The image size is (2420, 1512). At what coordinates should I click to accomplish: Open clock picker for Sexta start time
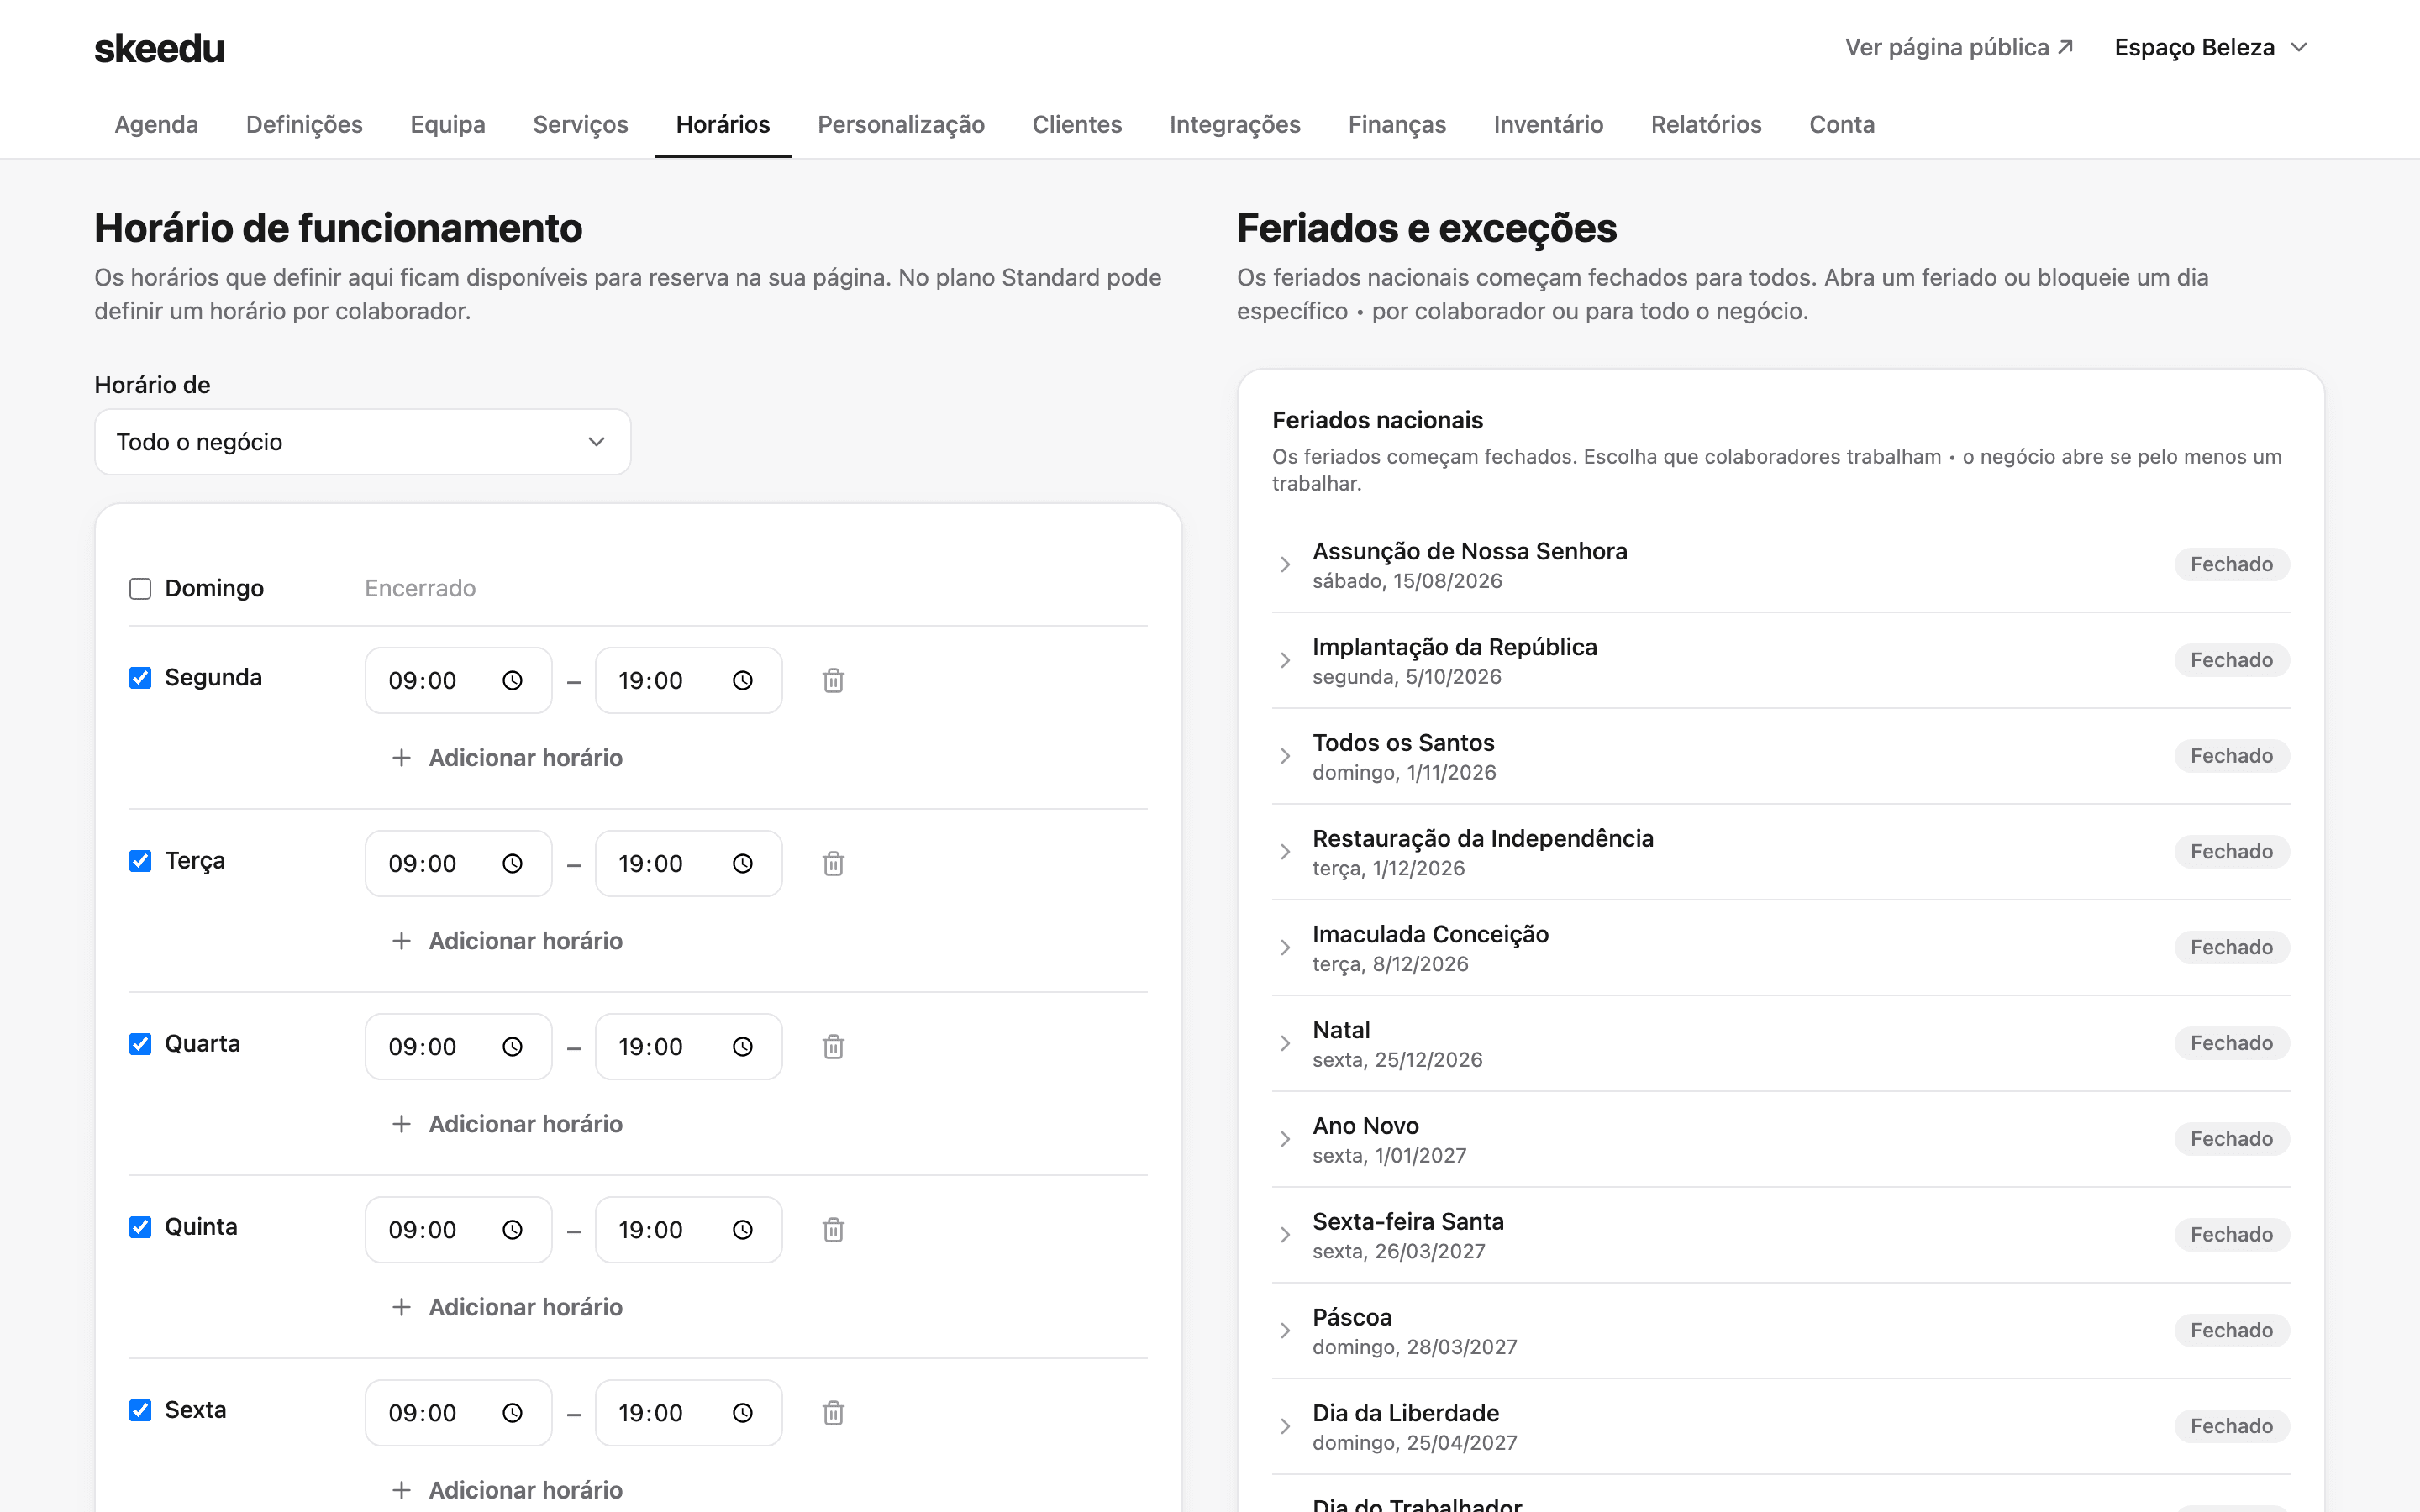(x=512, y=1412)
